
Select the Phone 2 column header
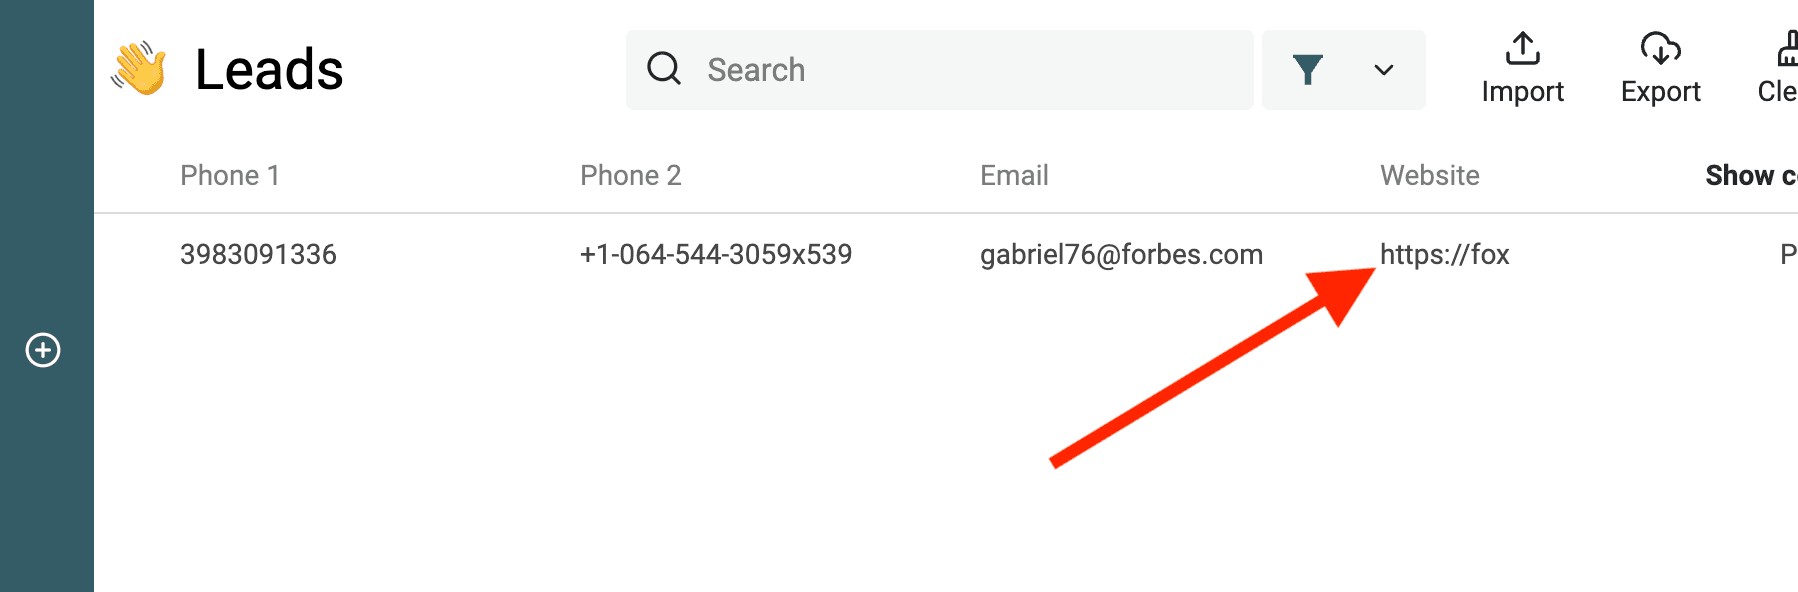point(630,176)
